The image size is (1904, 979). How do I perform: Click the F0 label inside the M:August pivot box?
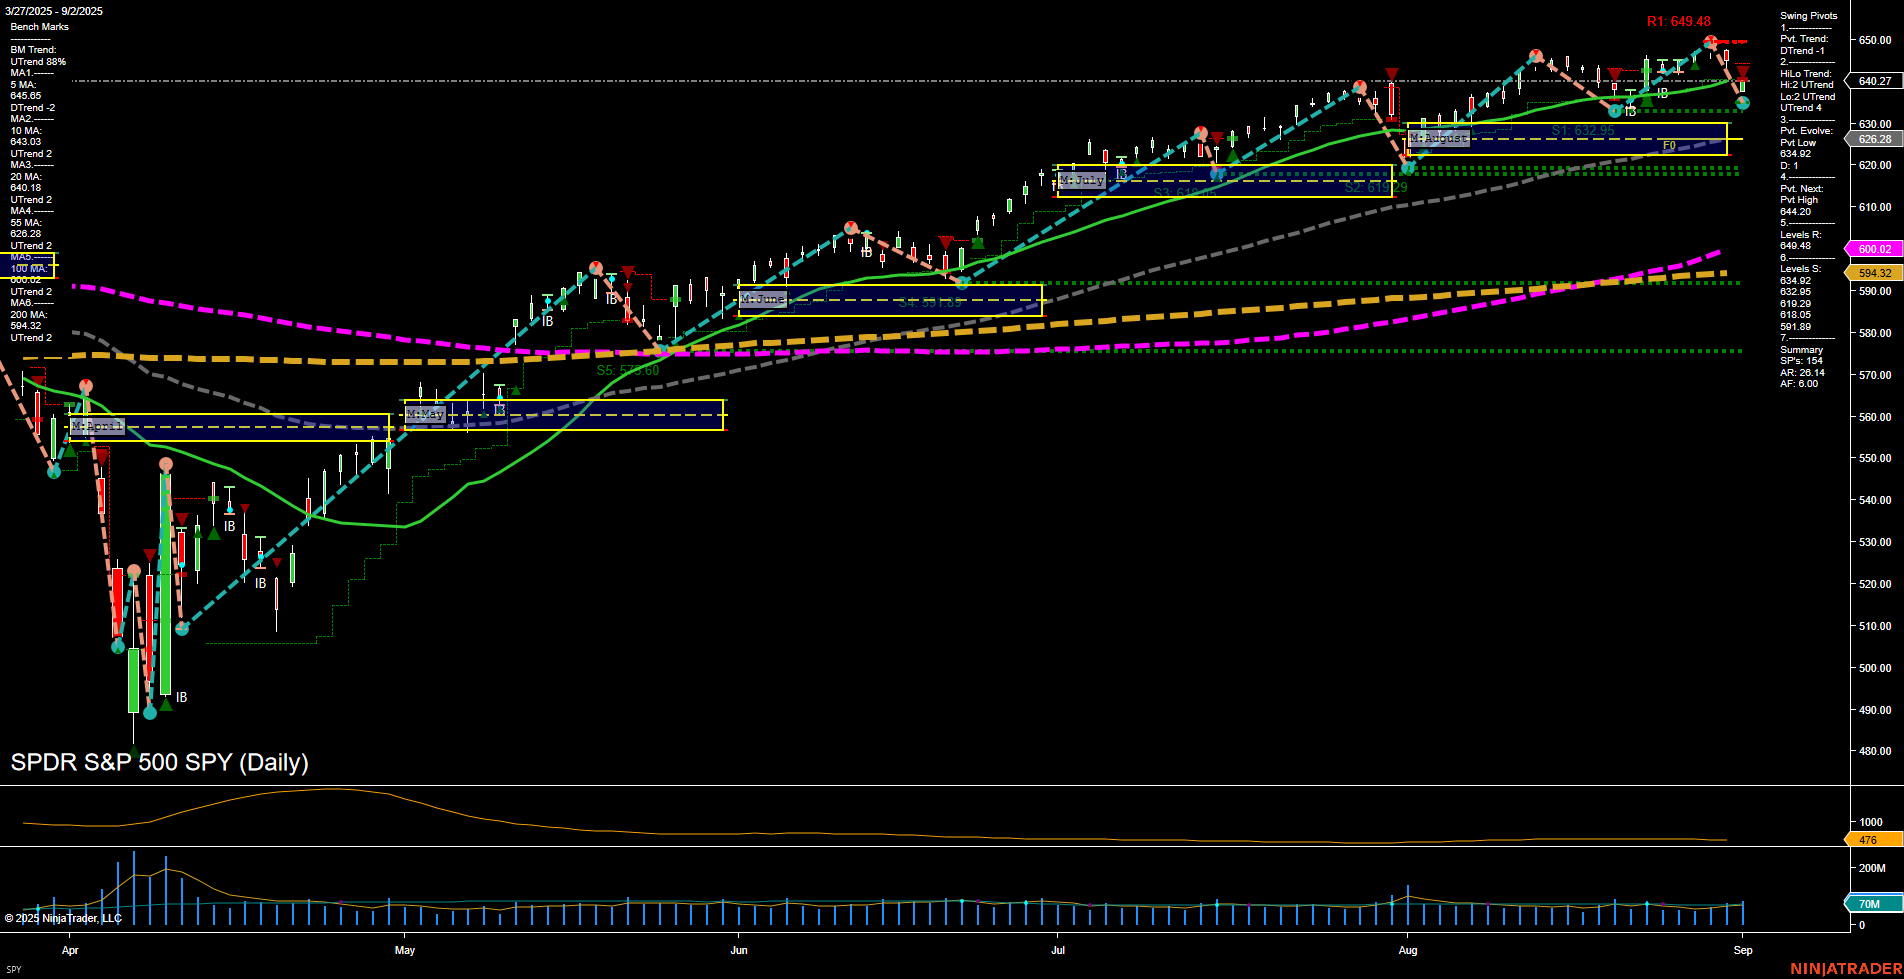click(1669, 145)
